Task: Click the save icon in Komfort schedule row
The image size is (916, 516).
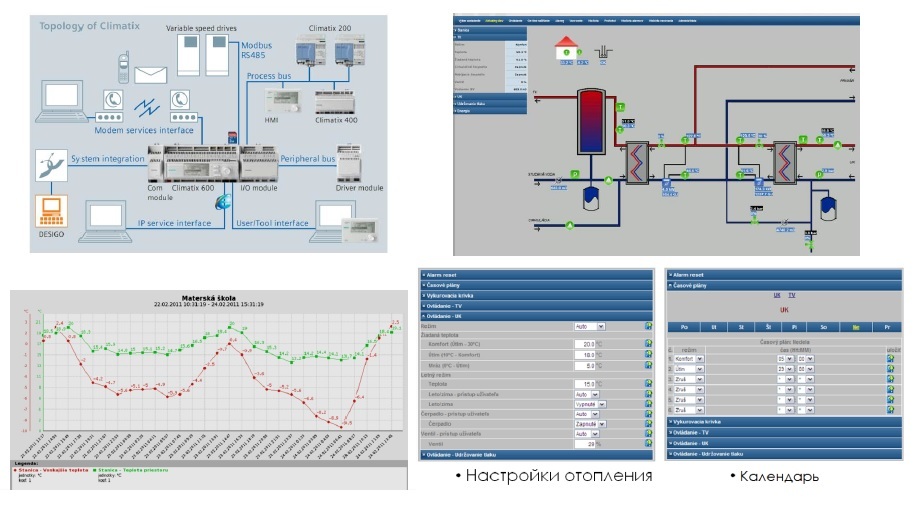Action: pos(890,357)
